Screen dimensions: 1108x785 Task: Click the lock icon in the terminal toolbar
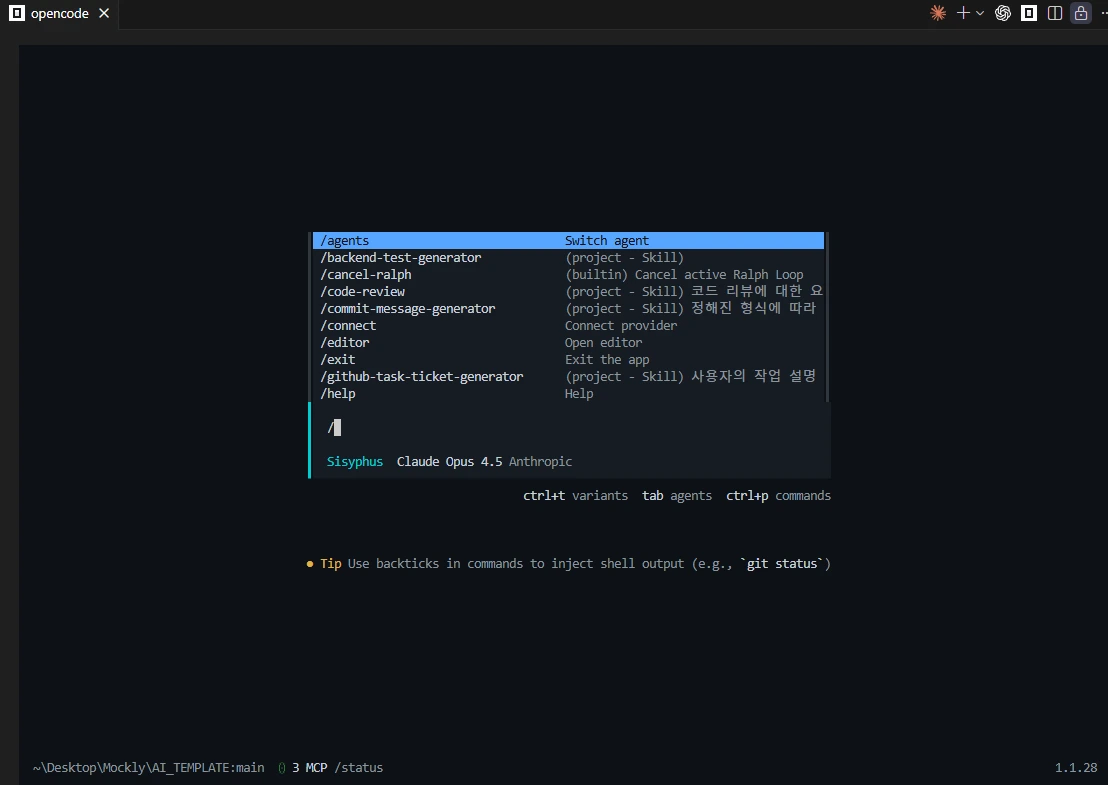pyautogui.click(x=1080, y=13)
